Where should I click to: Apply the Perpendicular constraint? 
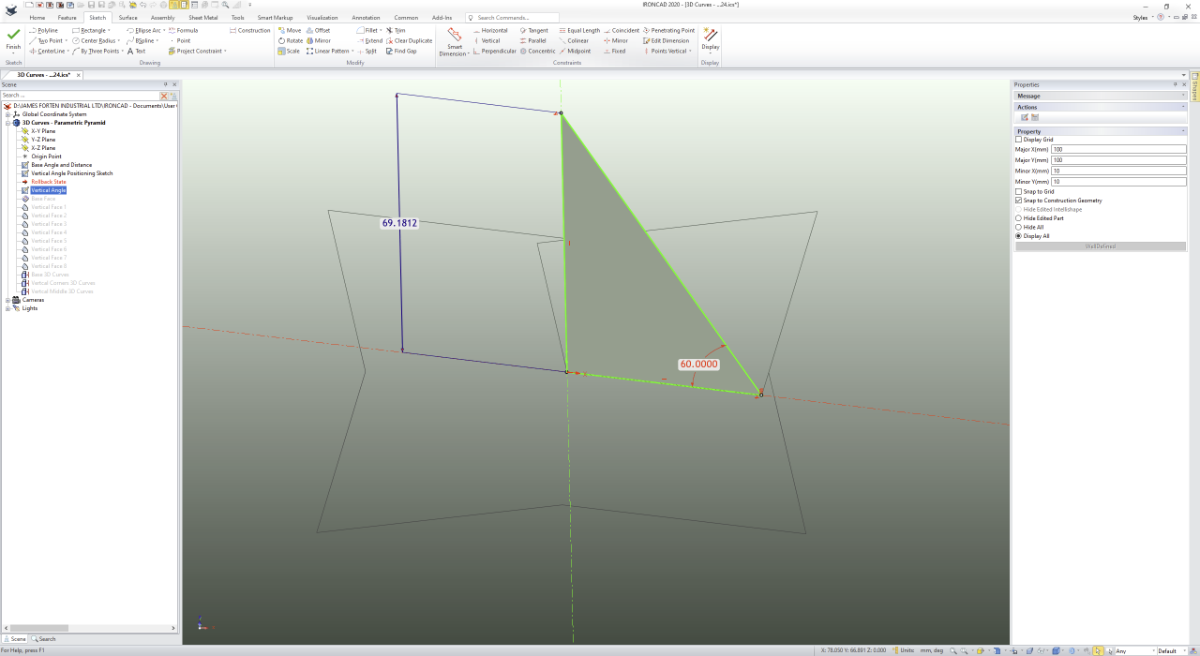coord(495,50)
